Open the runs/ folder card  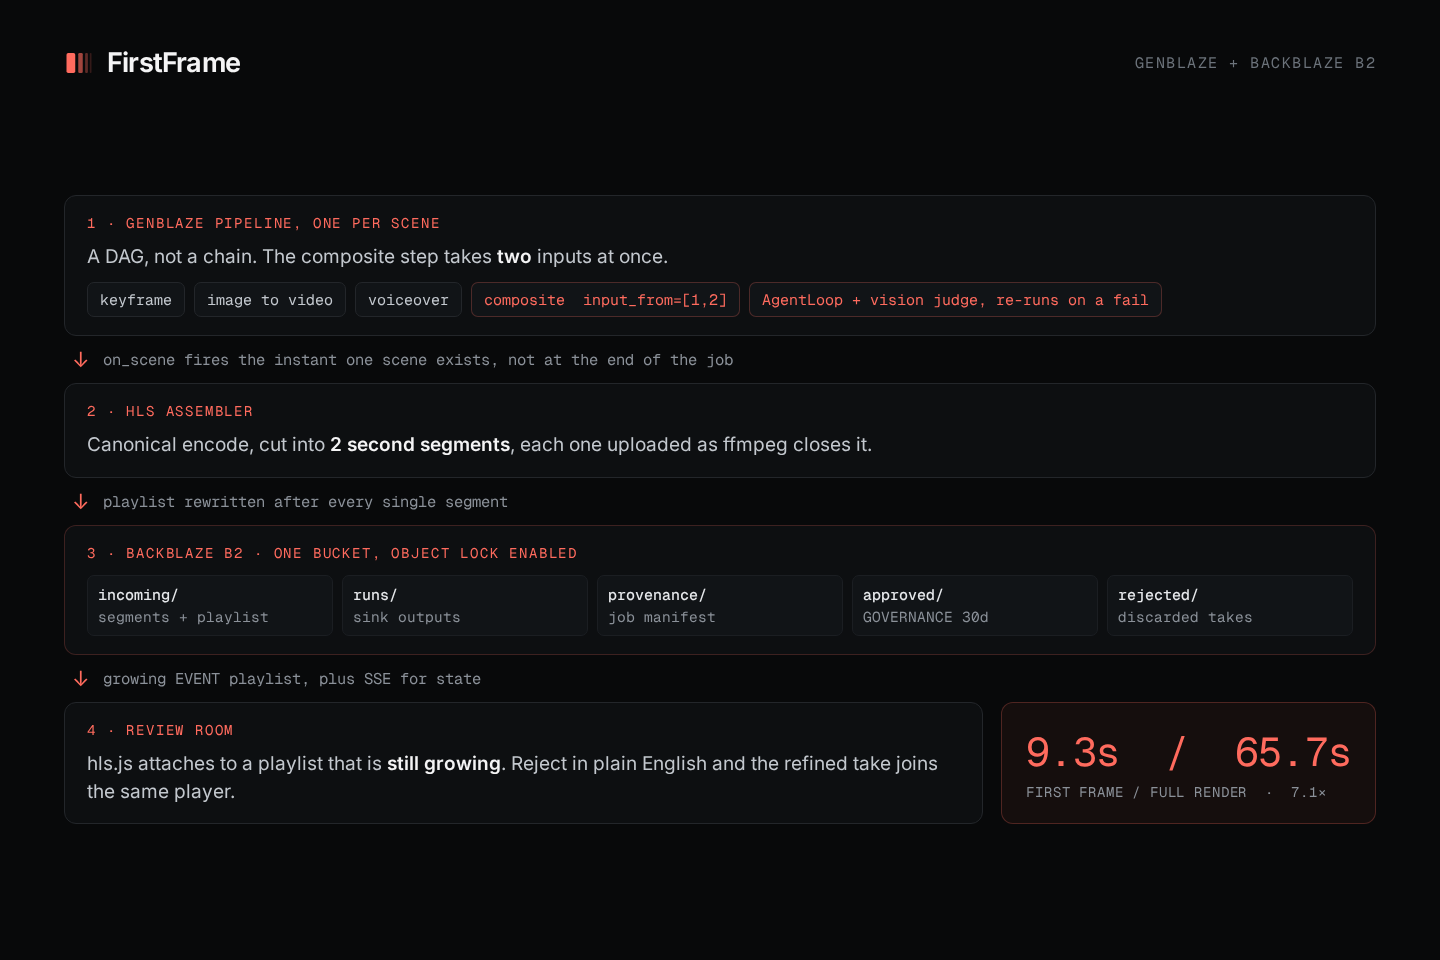click(465, 606)
